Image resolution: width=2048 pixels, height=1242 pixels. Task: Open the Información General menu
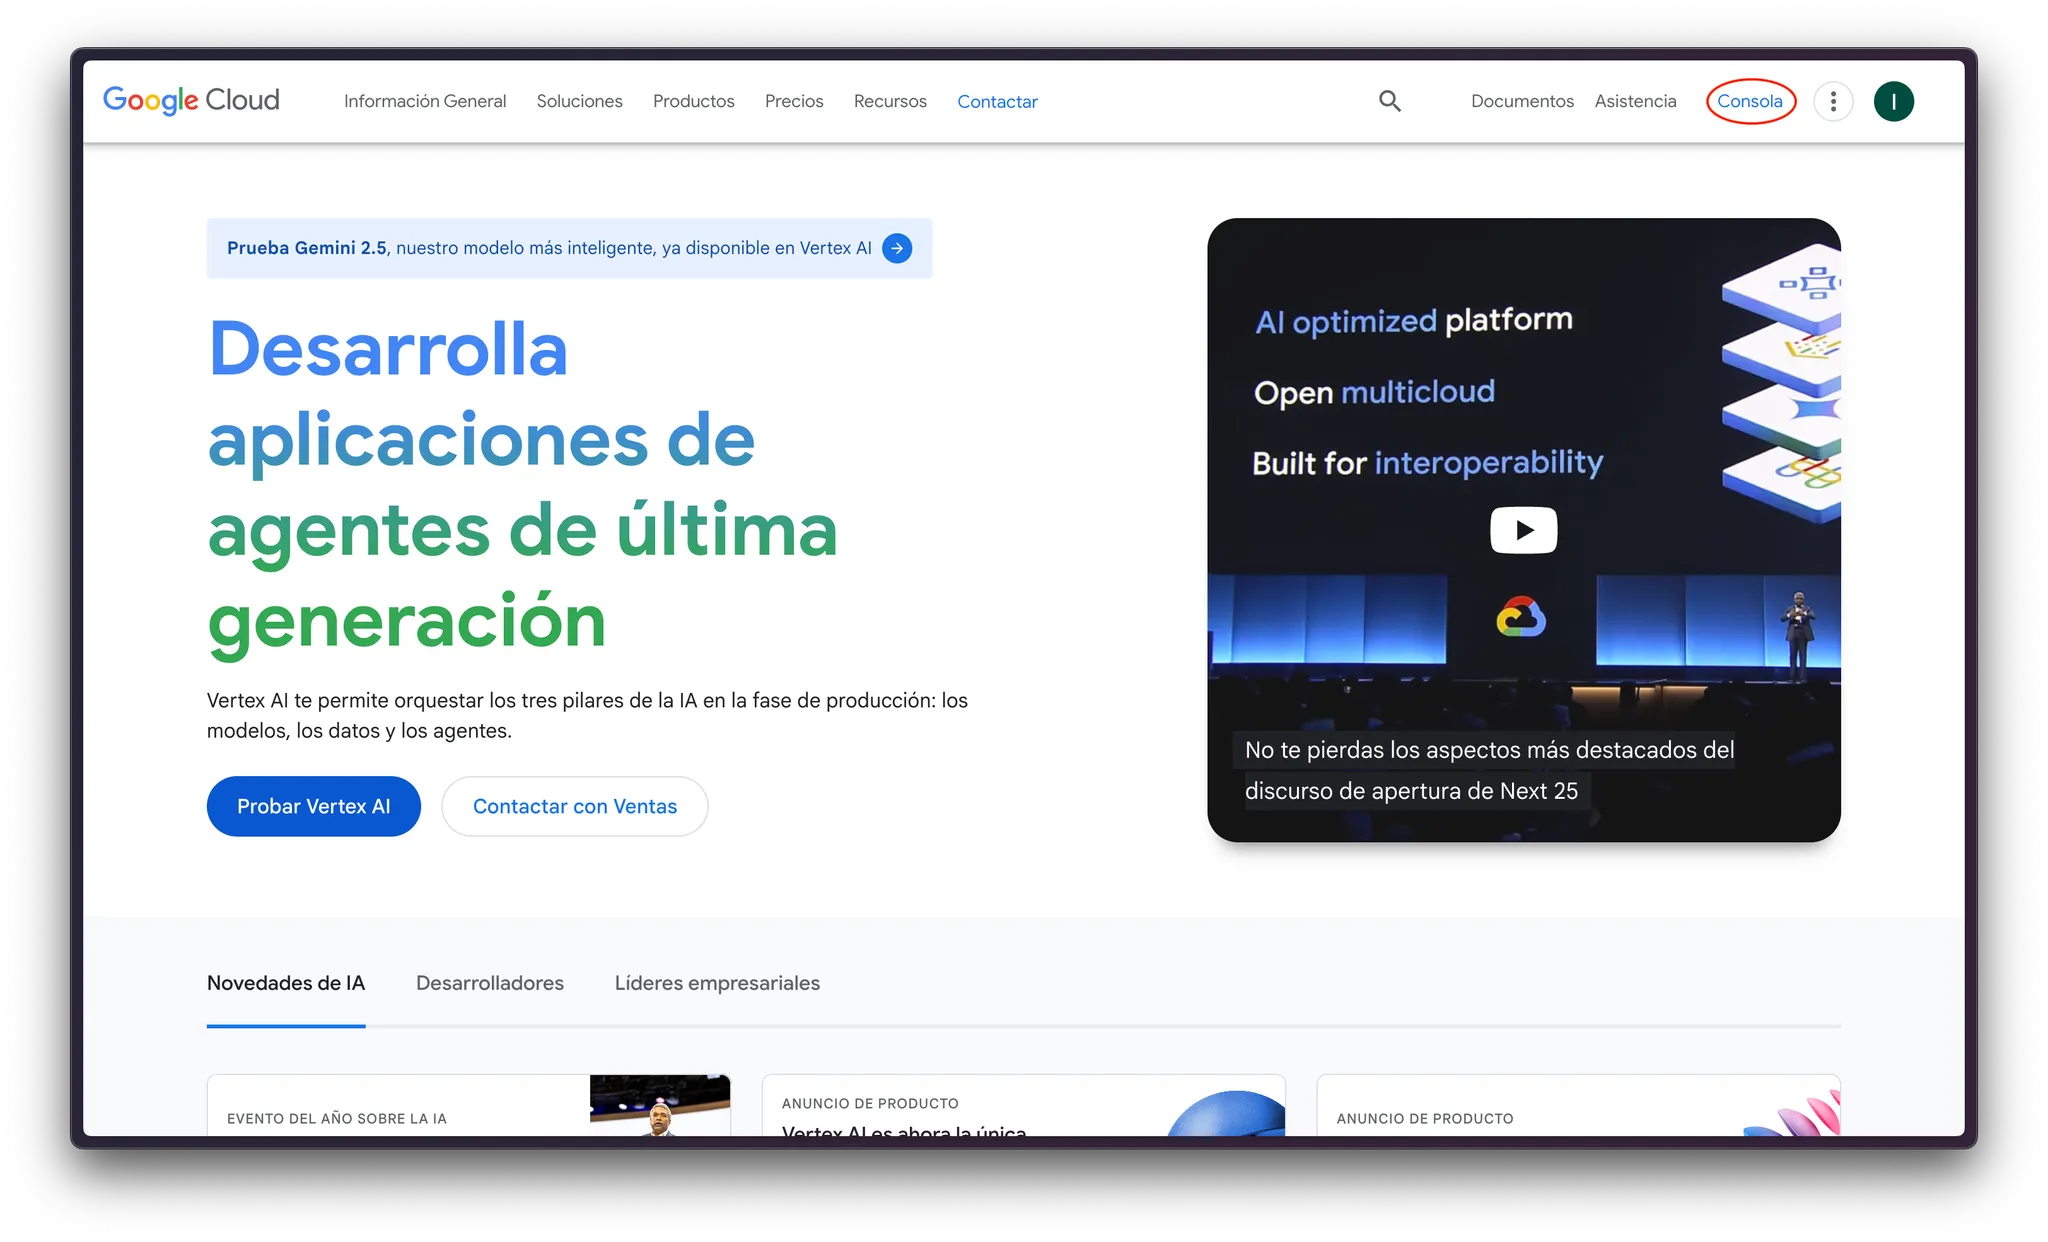[x=425, y=101]
